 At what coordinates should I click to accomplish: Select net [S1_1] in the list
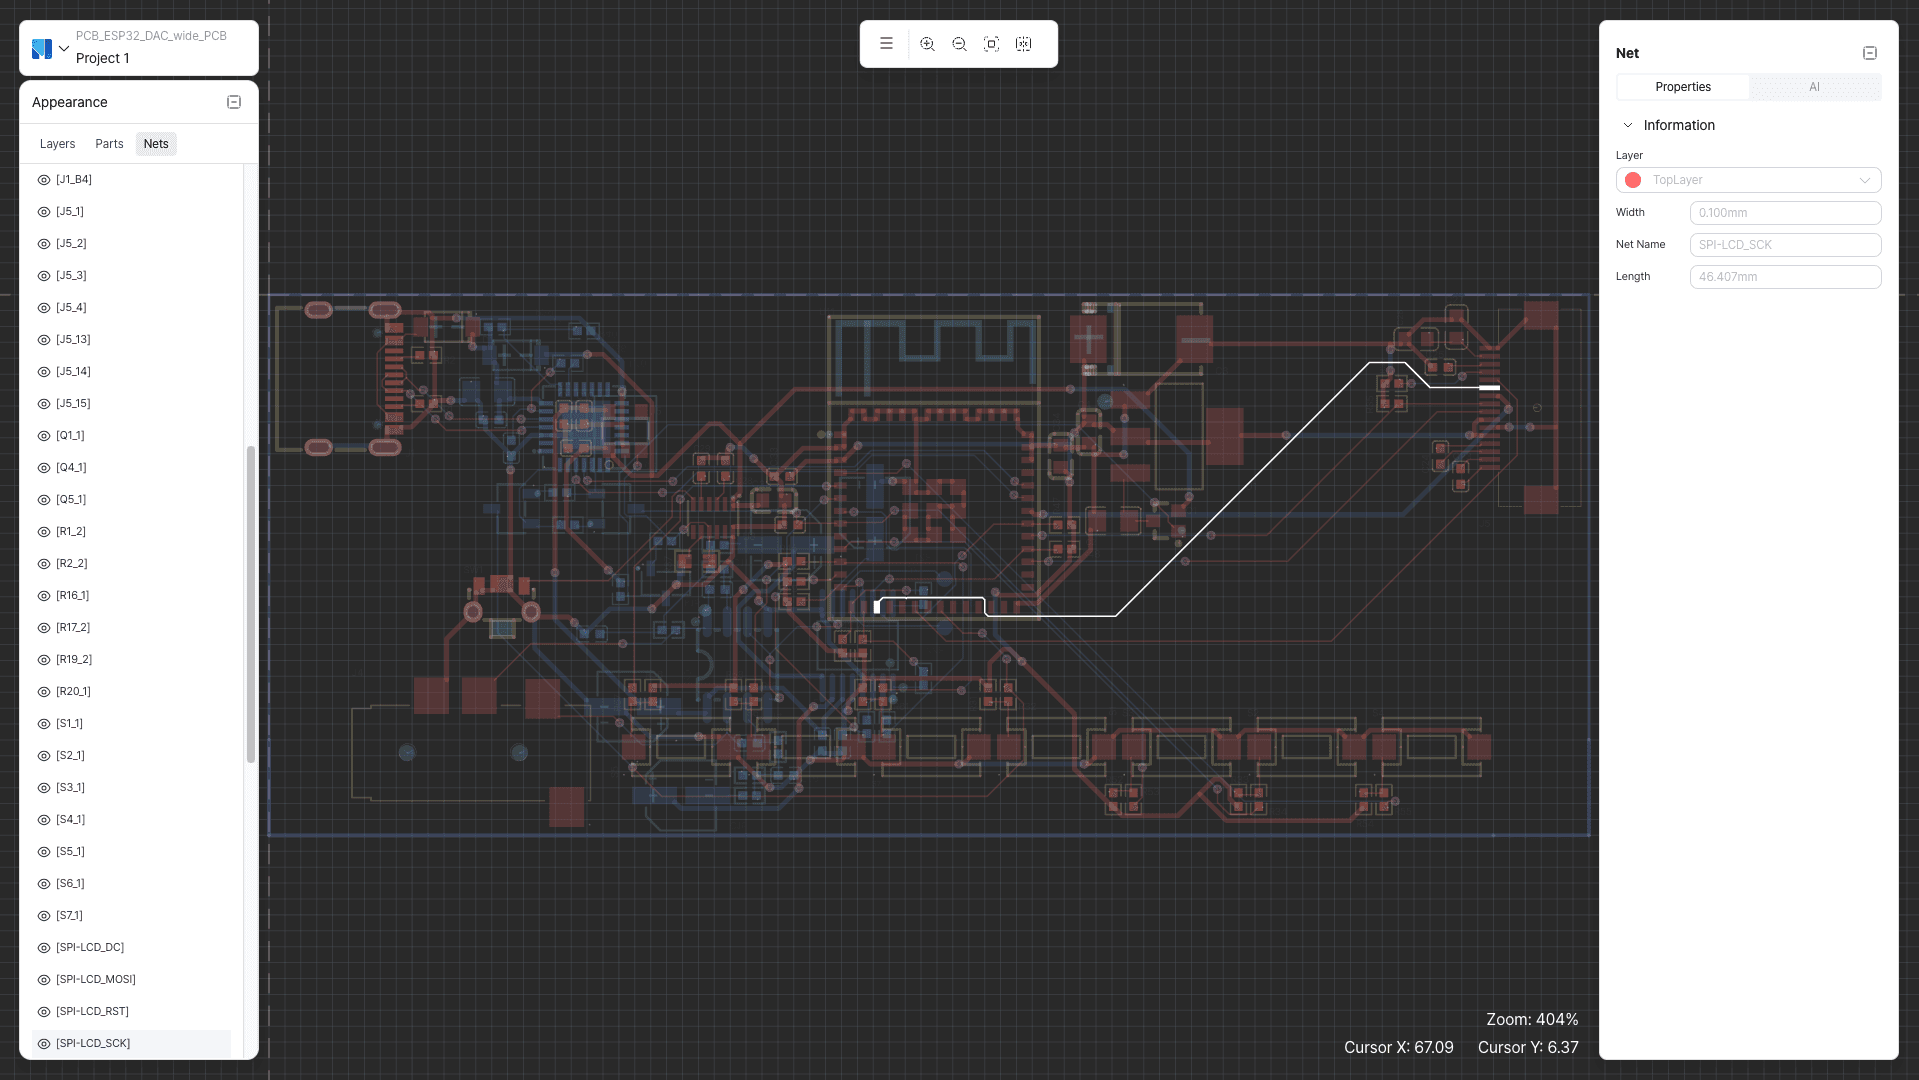(131, 723)
